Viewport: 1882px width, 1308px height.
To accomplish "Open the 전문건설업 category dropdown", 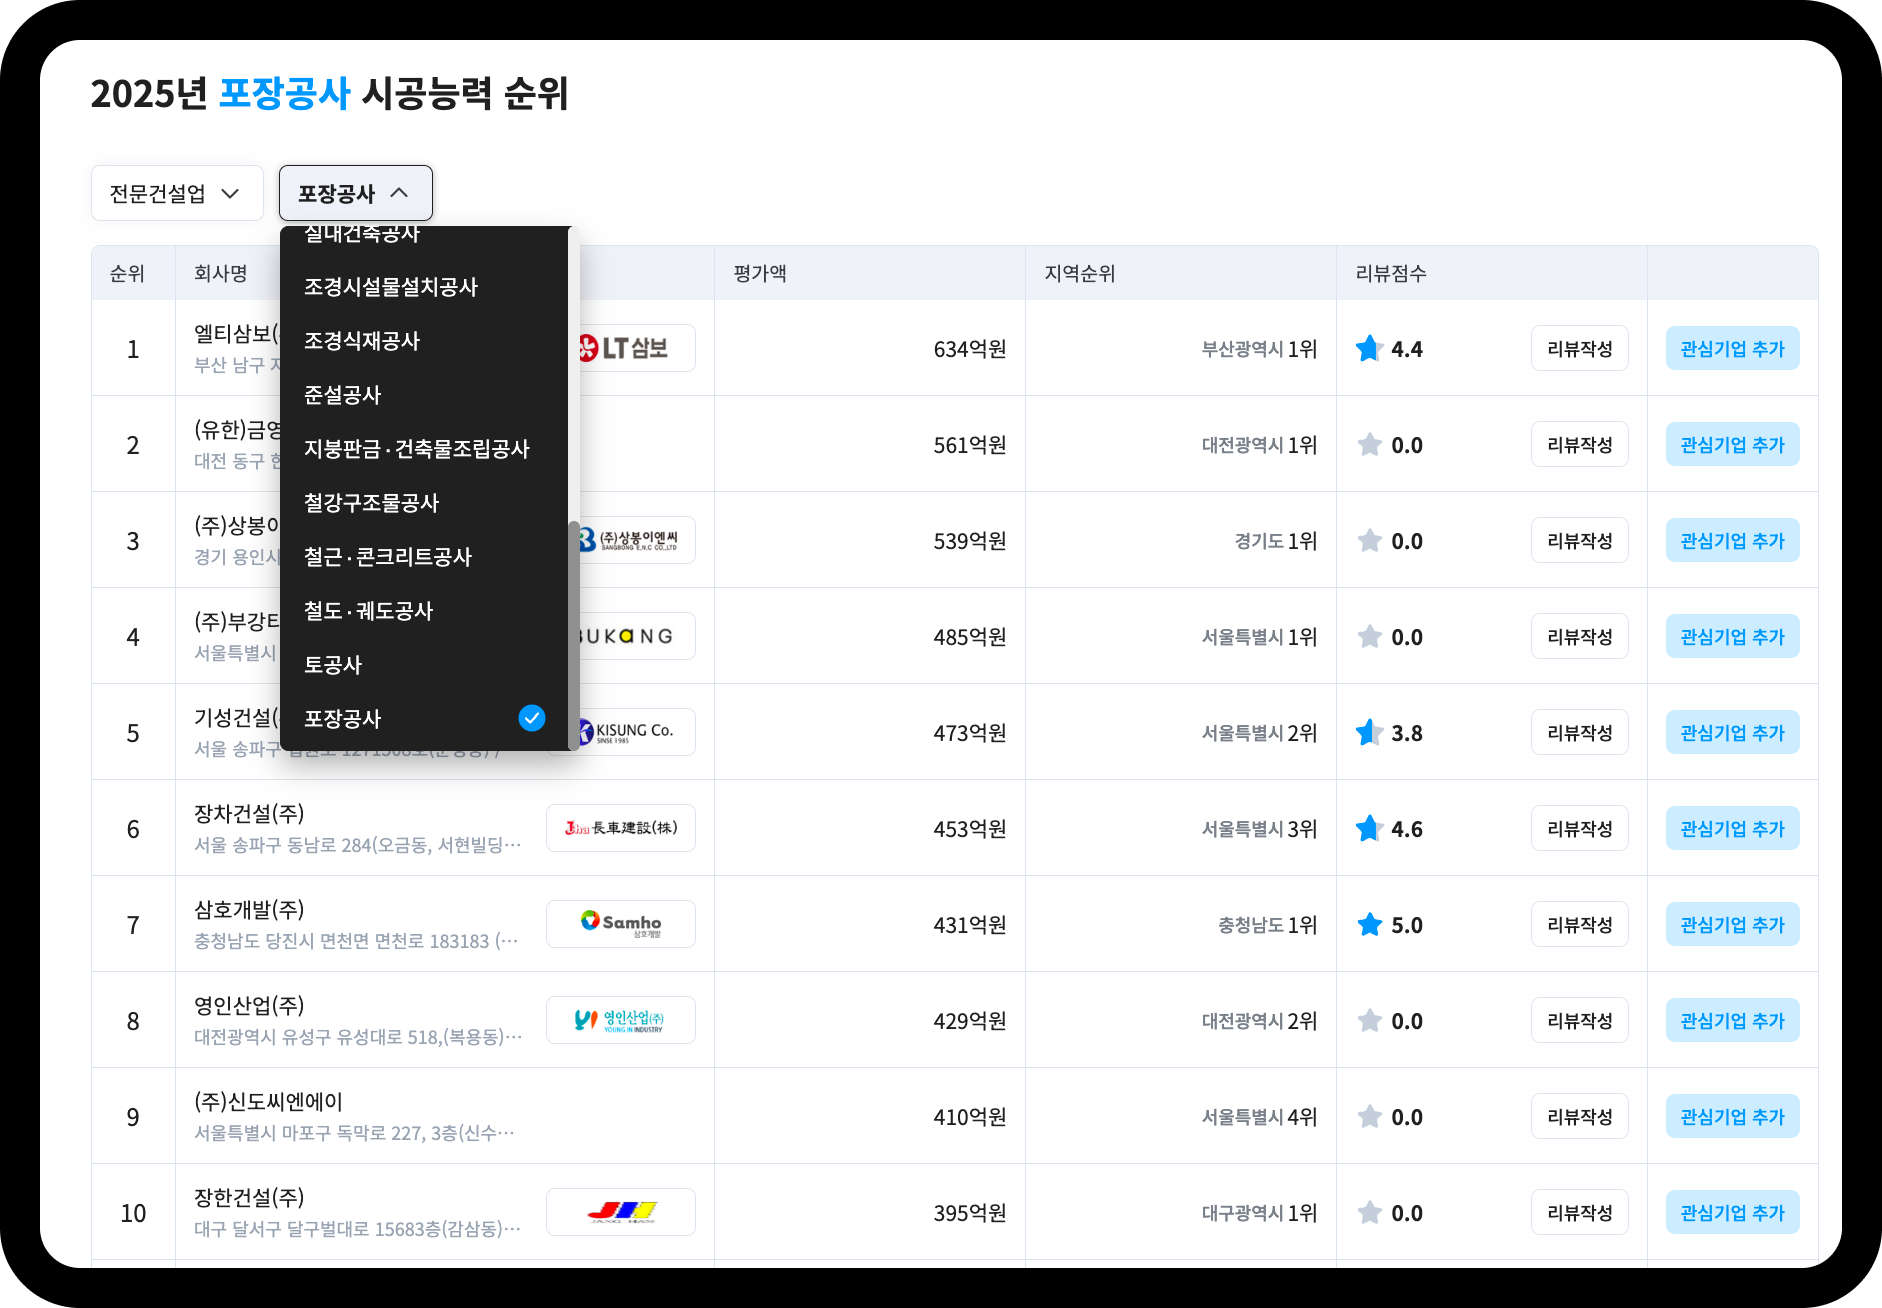I will tap(177, 193).
